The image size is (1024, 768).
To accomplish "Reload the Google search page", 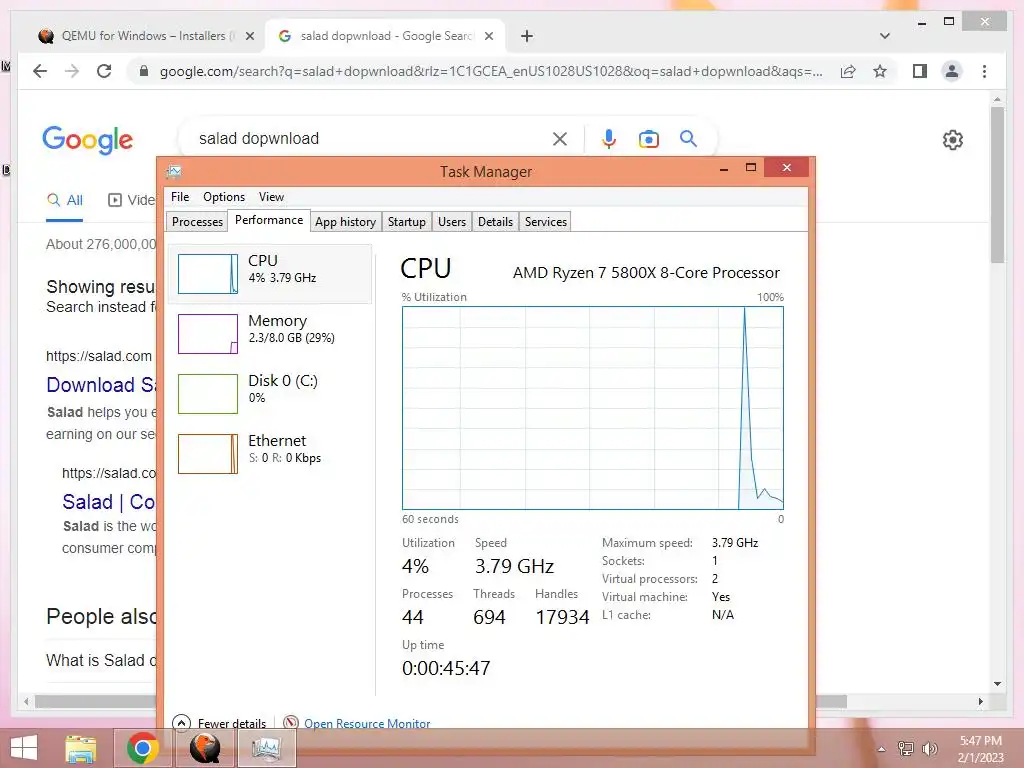I will [x=104, y=71].
